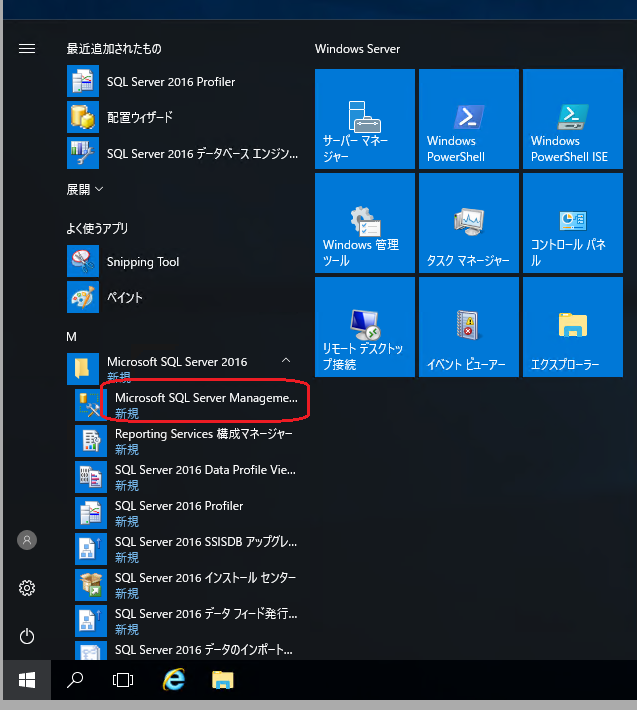Open the コントロール パネル tile
The width and height of the screenshot is (637, 710).
click(573, 223)
